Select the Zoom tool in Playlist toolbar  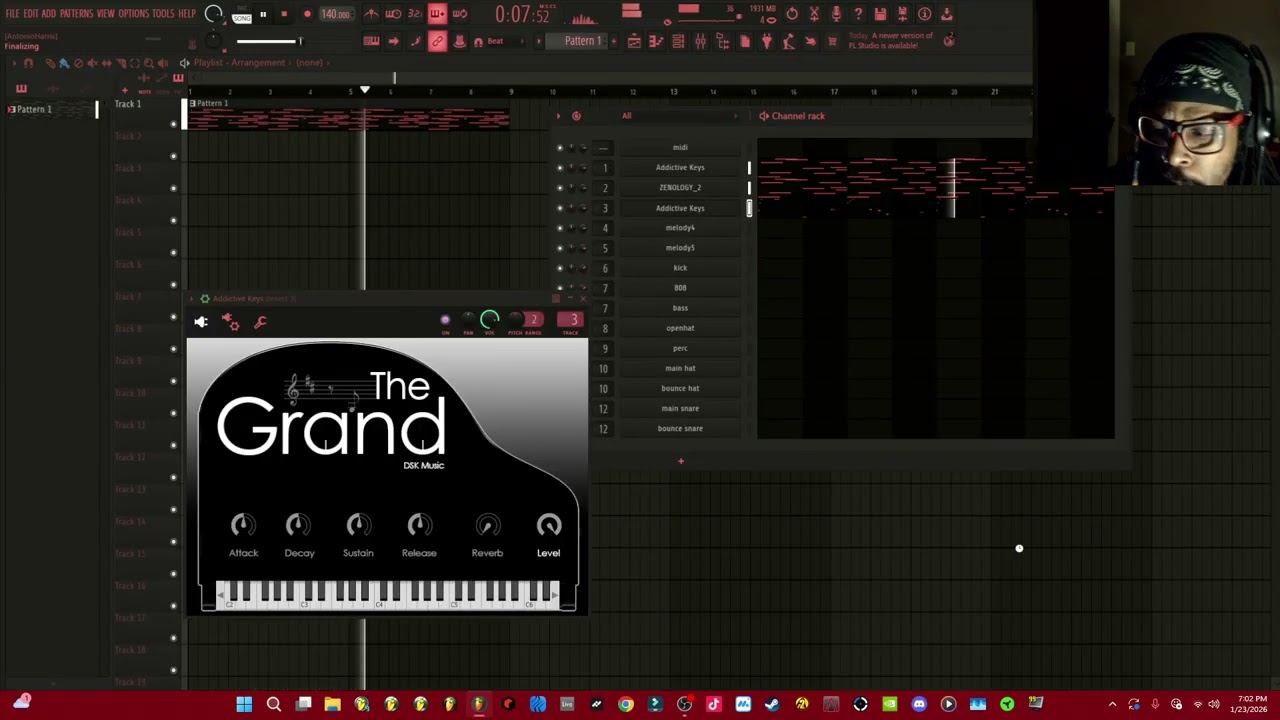tap(149, 63)
